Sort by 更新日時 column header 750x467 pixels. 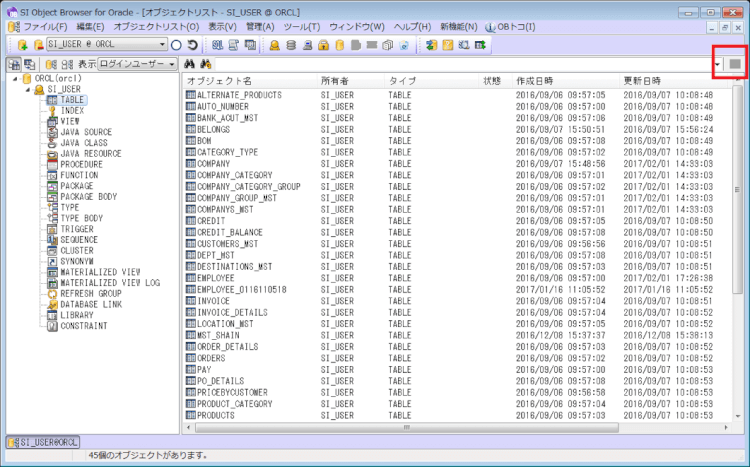(x=673, y=81)
